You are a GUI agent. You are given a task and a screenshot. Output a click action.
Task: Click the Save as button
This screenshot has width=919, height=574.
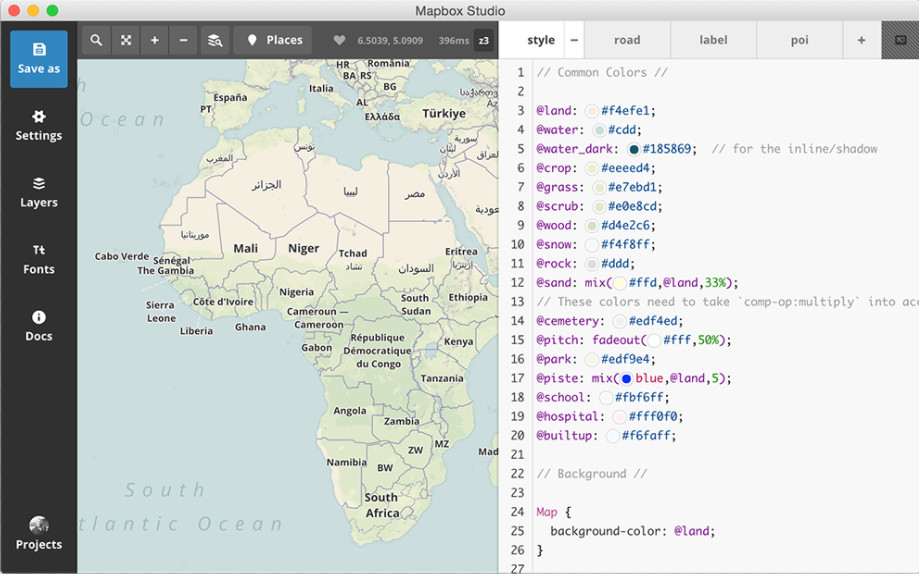click(39, 59)
